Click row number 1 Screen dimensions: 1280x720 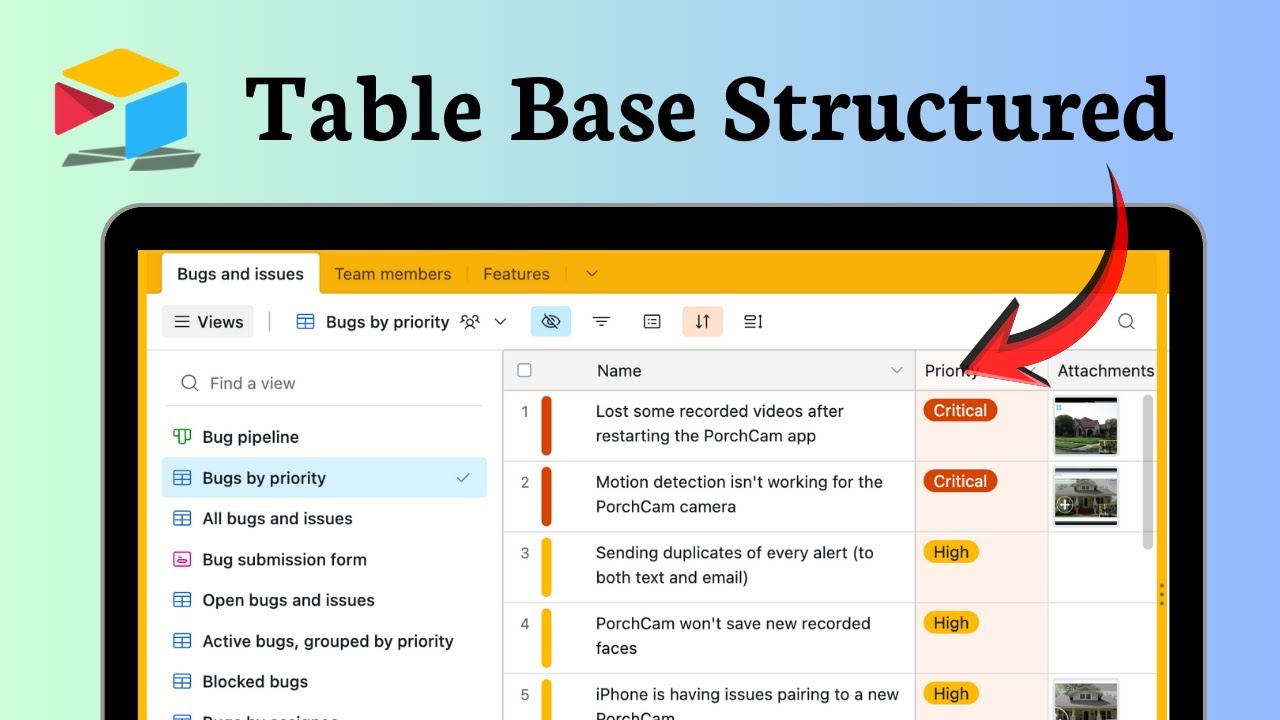click(x=524, y=411)
